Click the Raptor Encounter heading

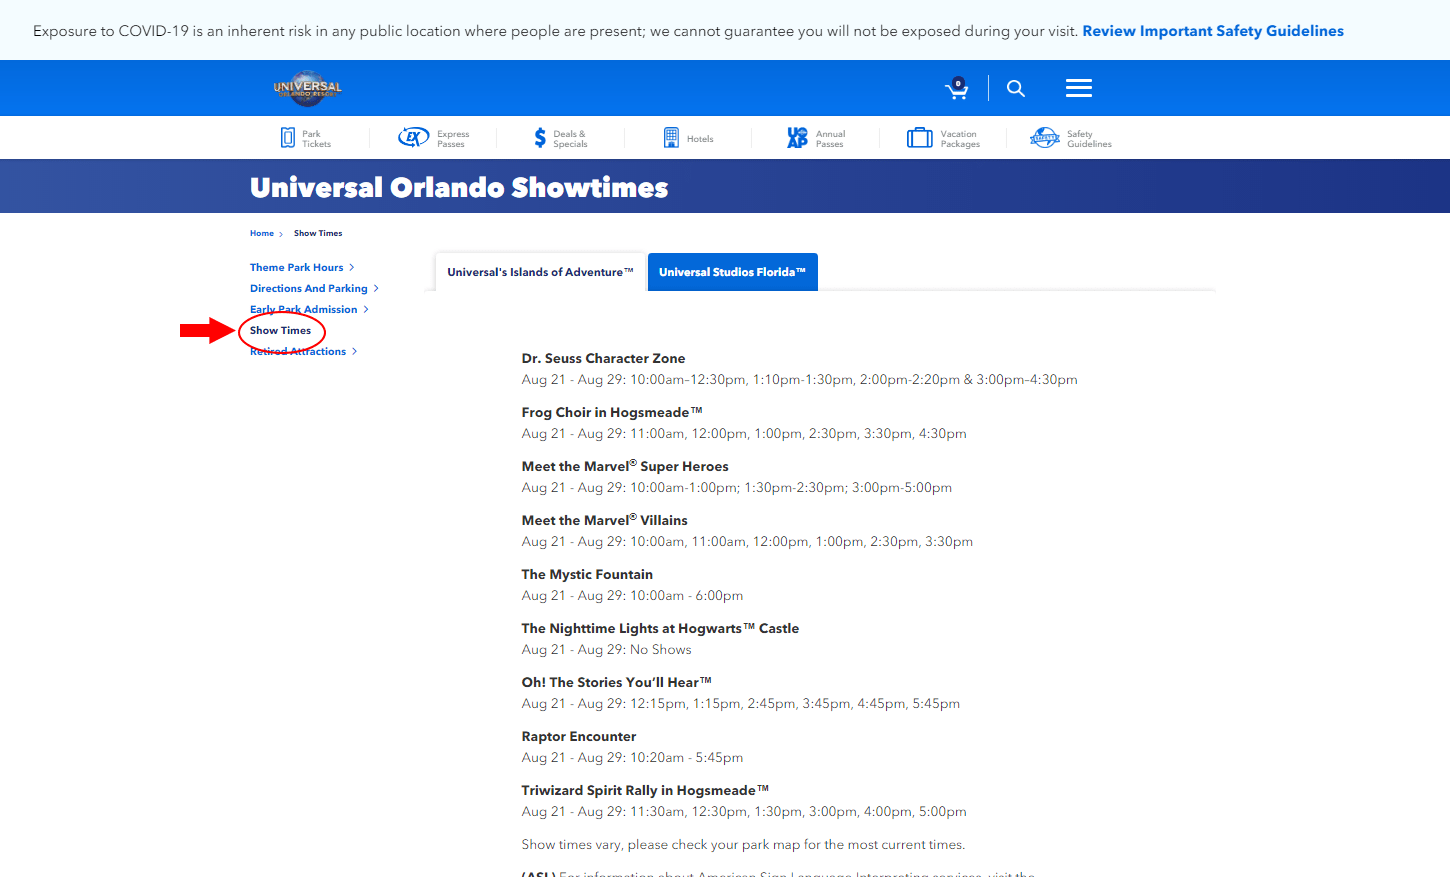pos(578,736)
